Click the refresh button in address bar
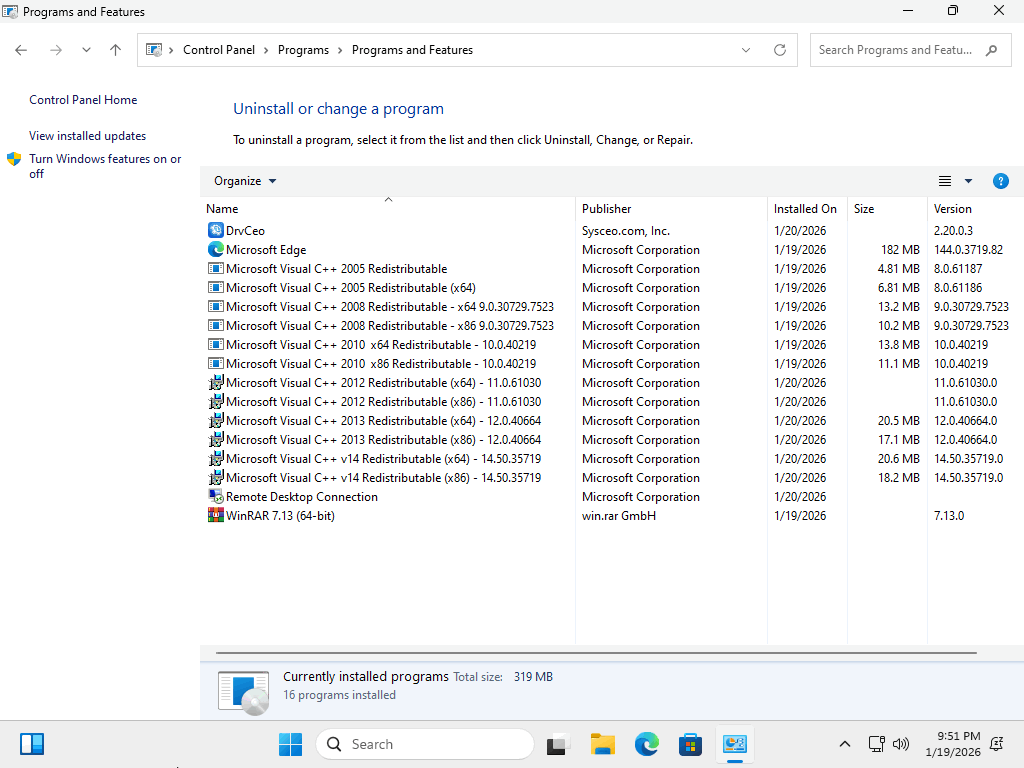This screenshot has width=1024, height=768. 780,50
